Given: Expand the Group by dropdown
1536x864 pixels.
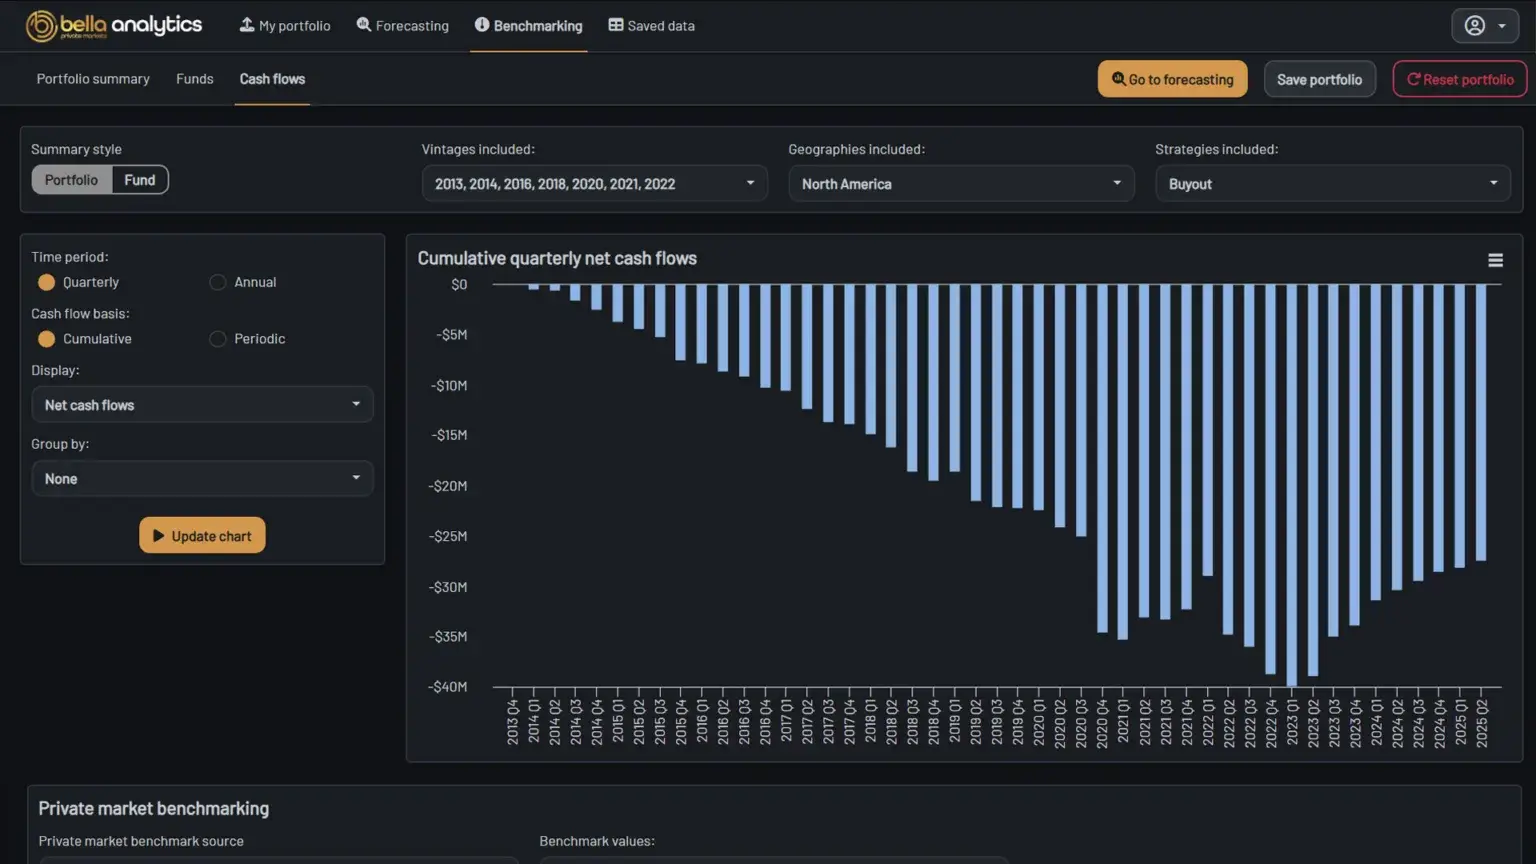Looking at the screenshot, I should [x=202, y=478].
